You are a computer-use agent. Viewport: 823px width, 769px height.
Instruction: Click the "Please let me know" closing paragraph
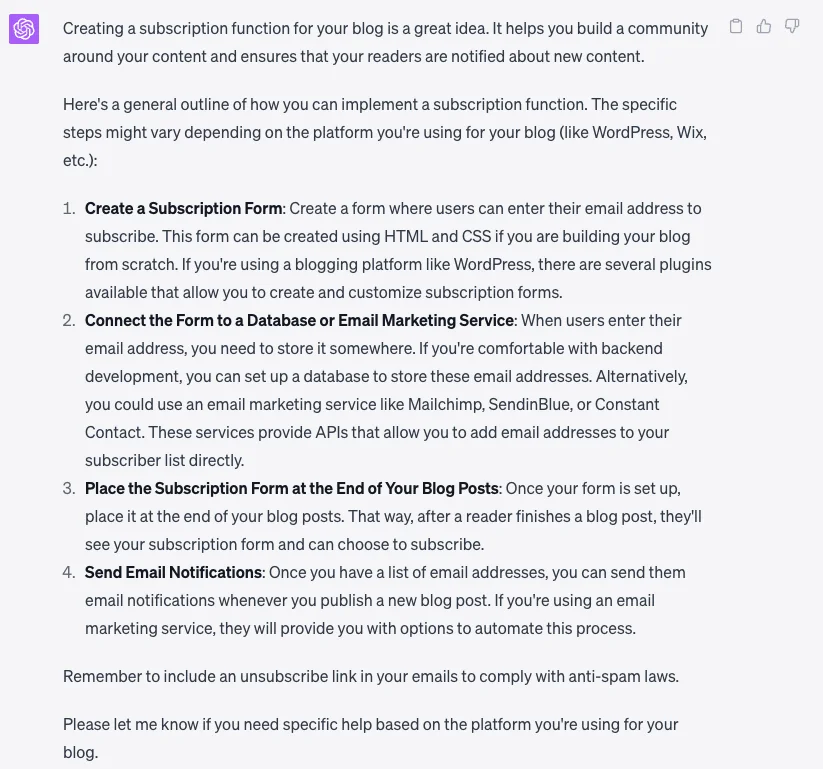click(x=370, y=724)
